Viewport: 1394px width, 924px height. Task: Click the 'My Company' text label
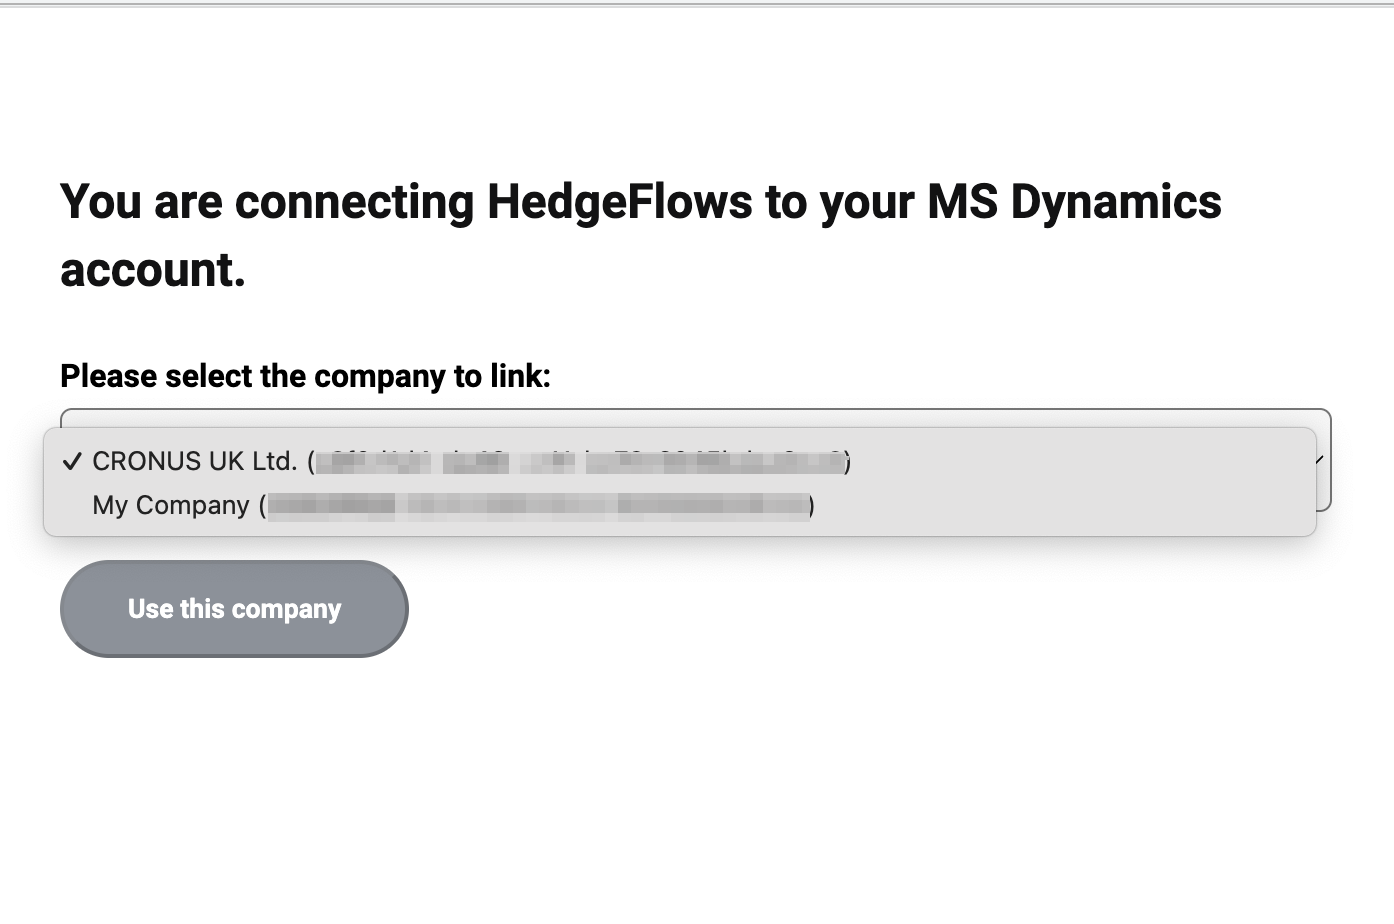(x=170, y=505)
